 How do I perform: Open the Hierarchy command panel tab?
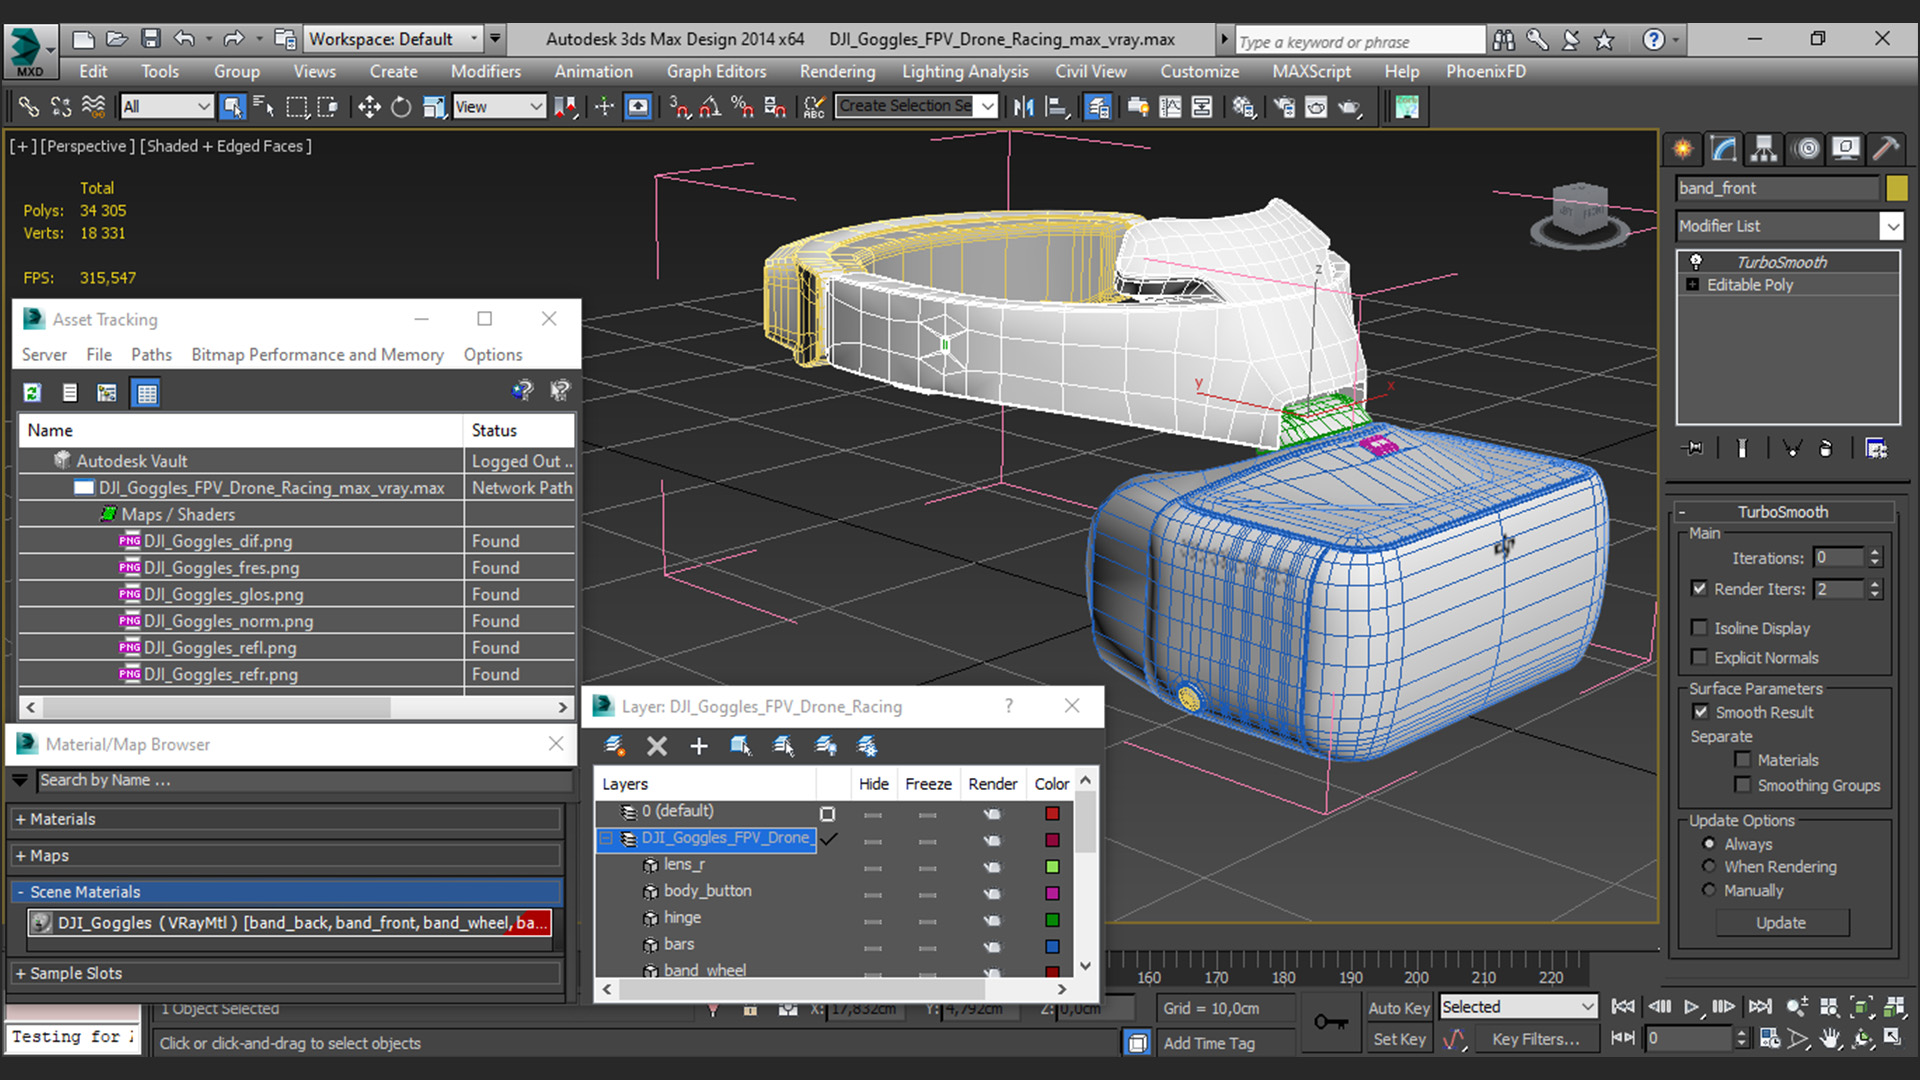click(x=1764, y=149)
